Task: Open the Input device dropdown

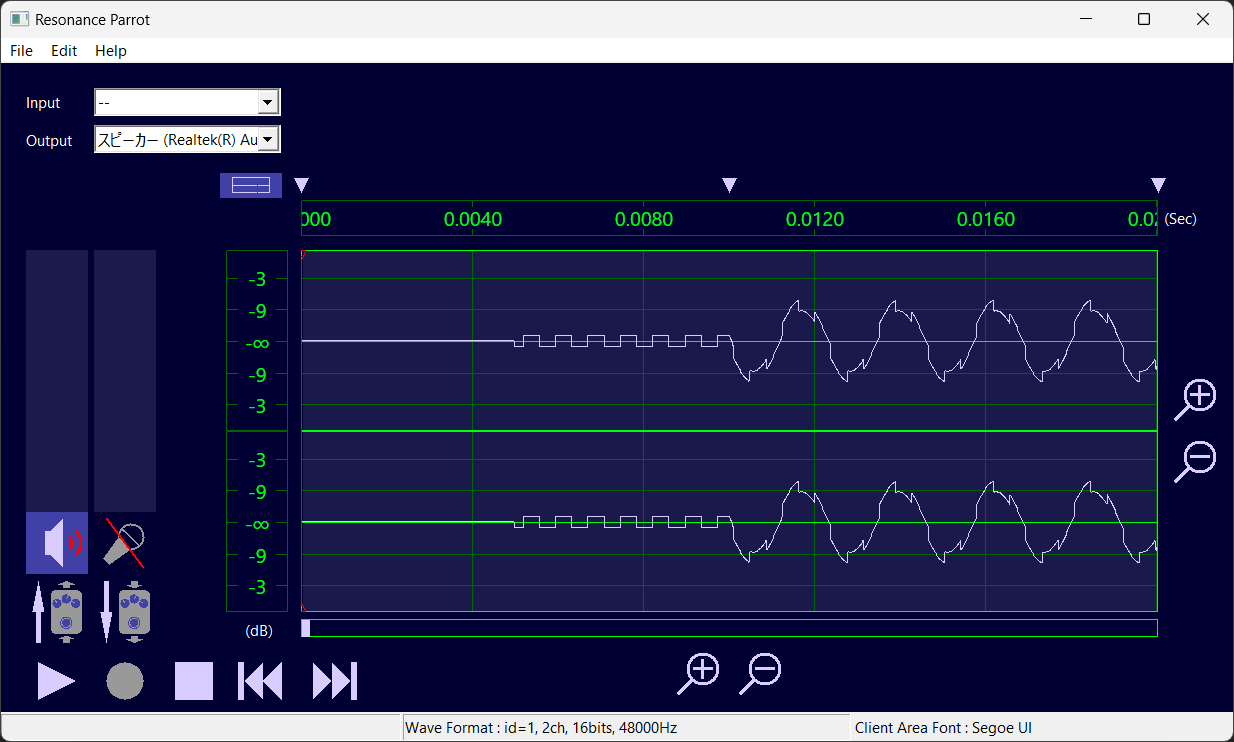Action: (x=267, y=101)
